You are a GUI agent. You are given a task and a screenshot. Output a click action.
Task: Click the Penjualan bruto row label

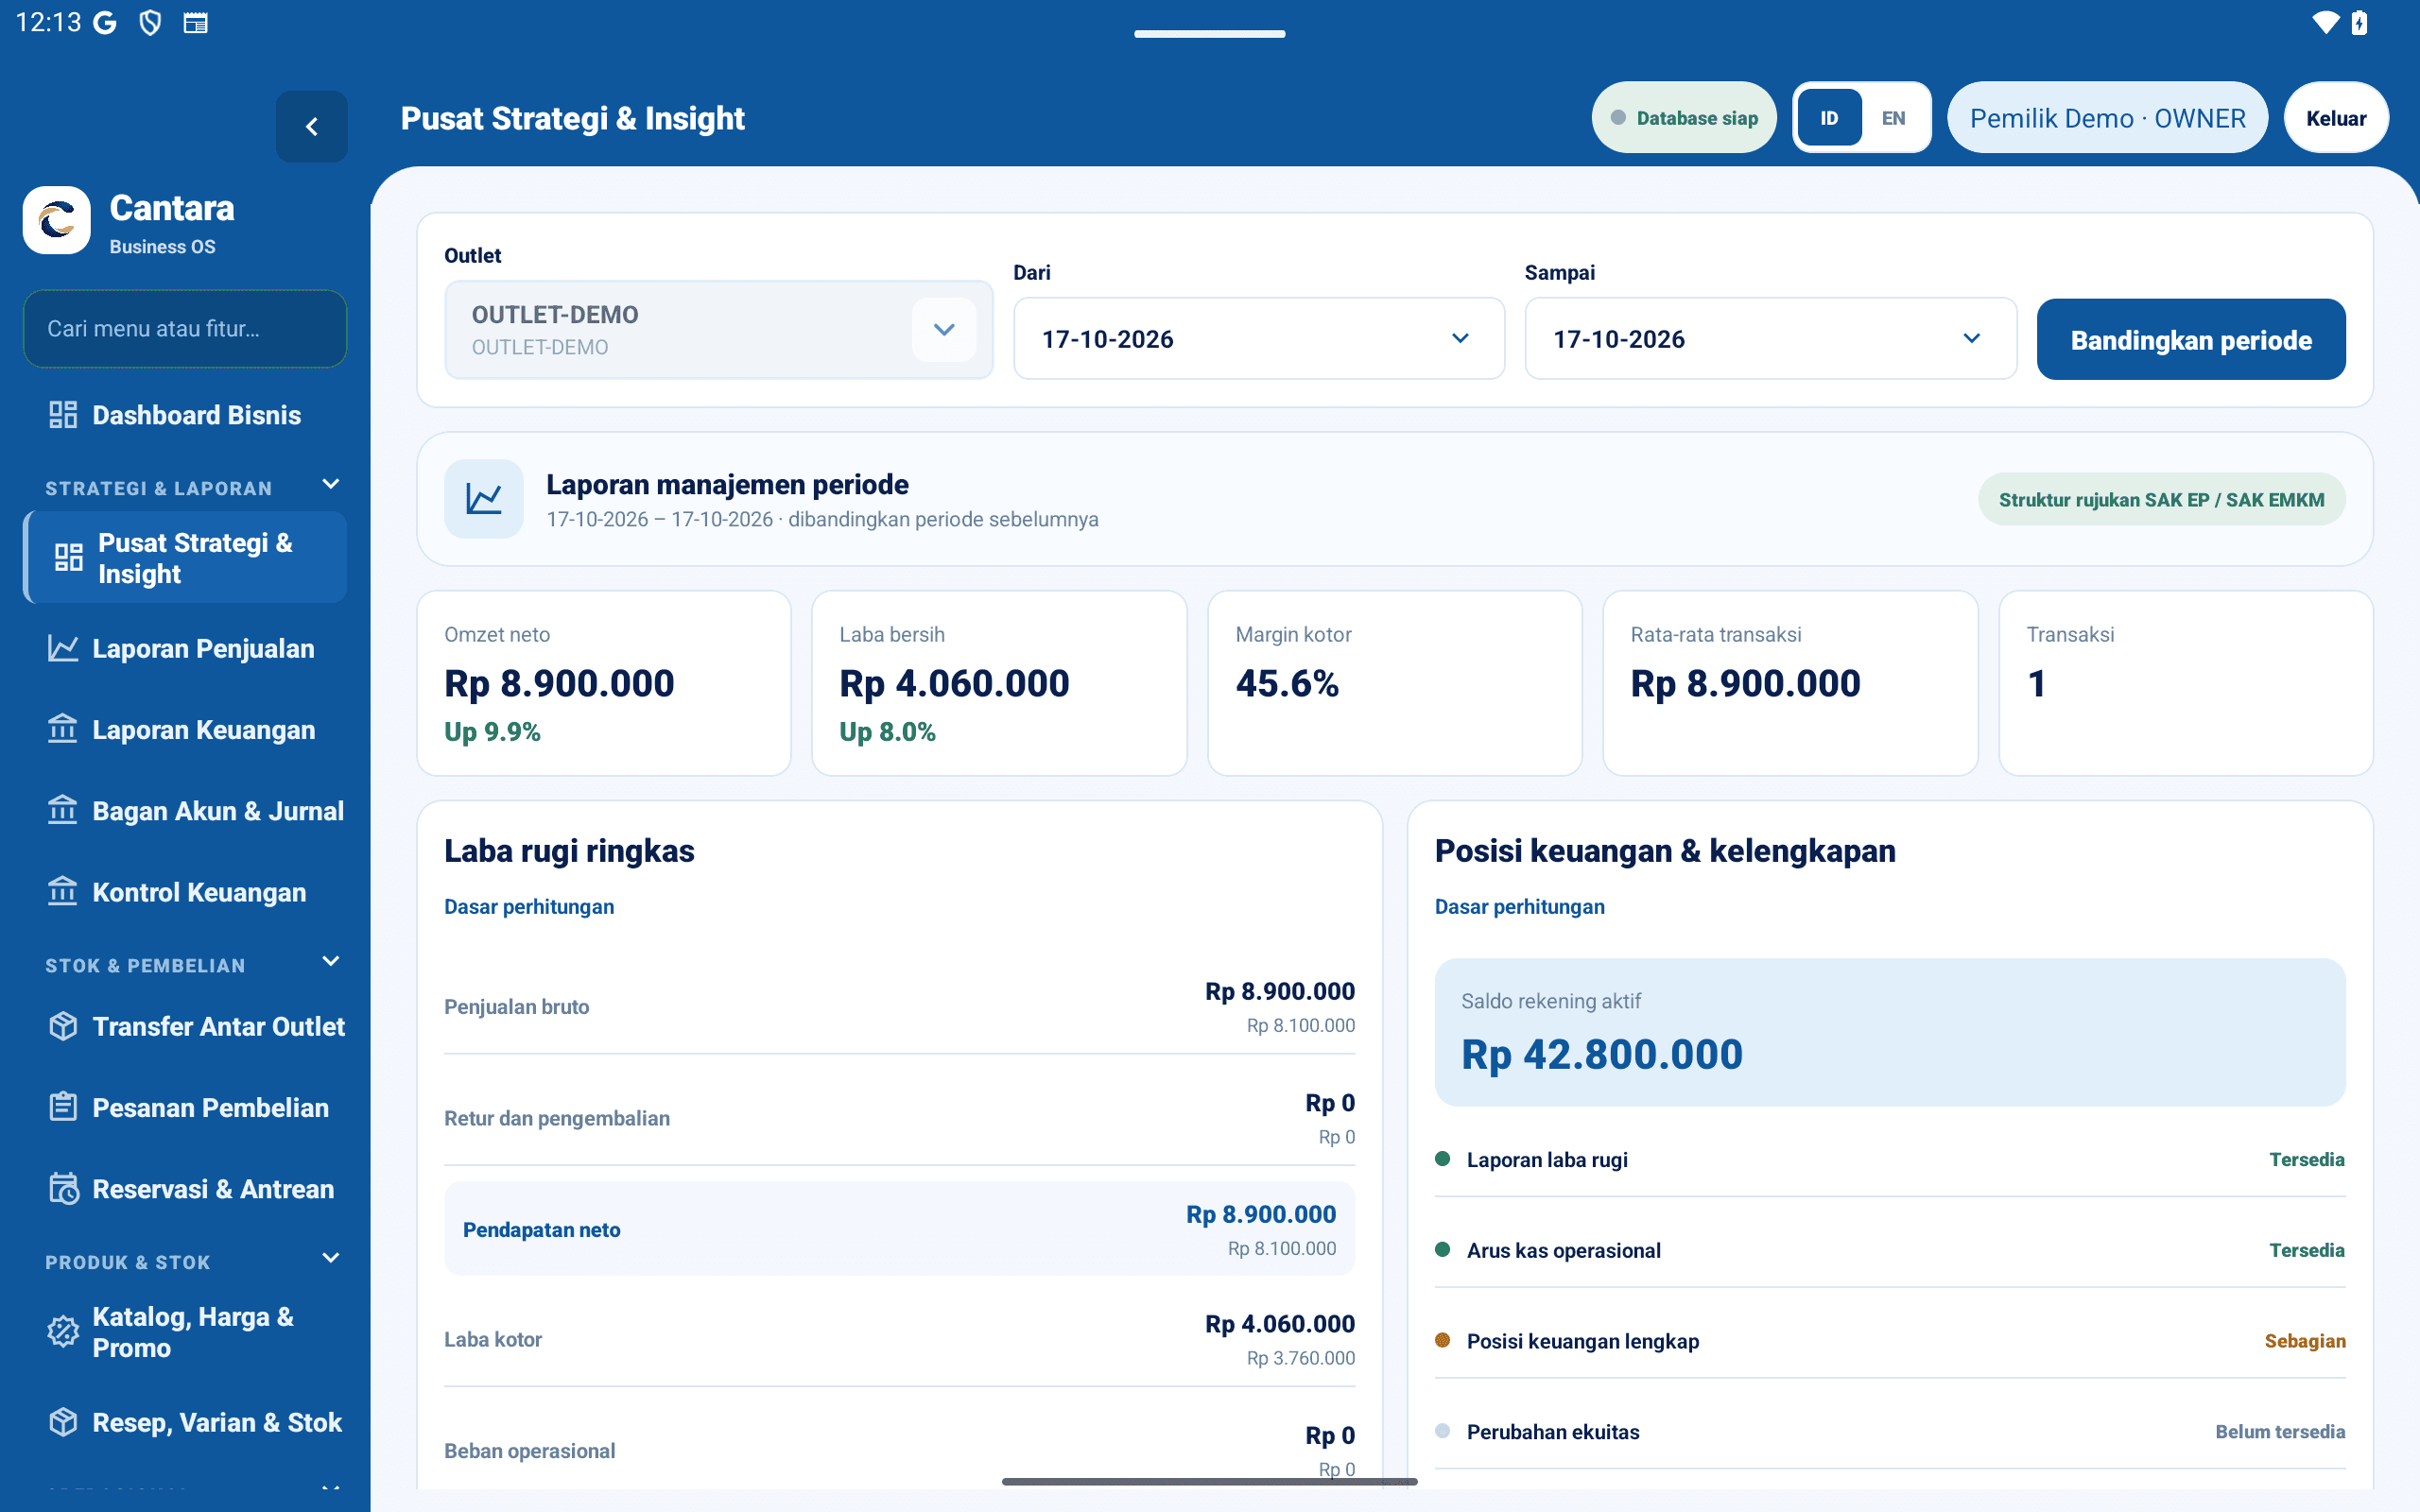[x=516, y=1007]
